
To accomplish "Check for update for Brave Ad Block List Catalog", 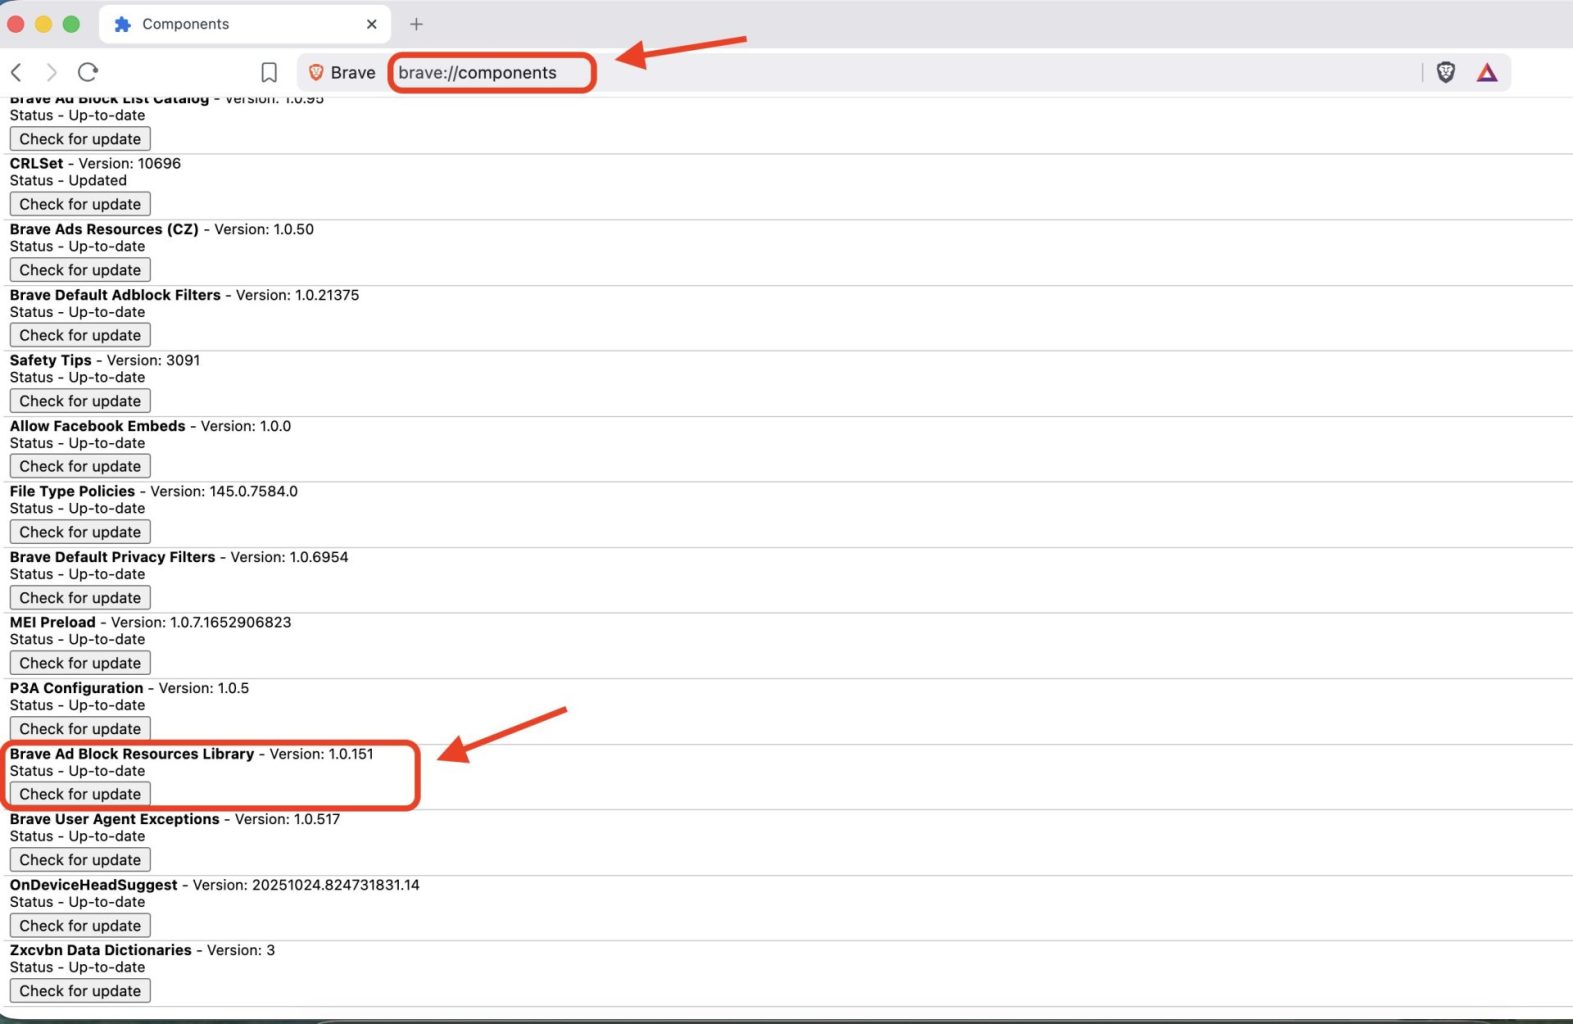I will click(80, 139).
